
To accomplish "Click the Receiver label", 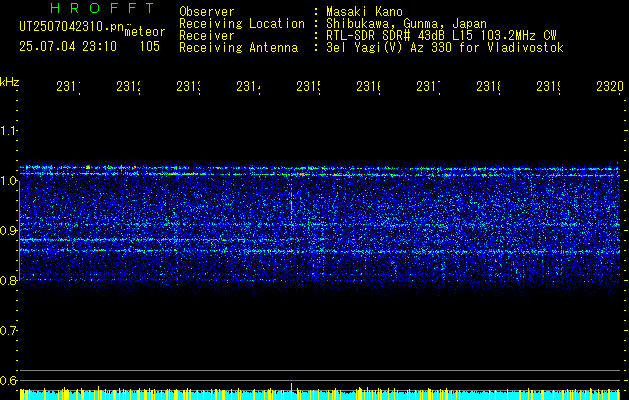I will (207, 36).
